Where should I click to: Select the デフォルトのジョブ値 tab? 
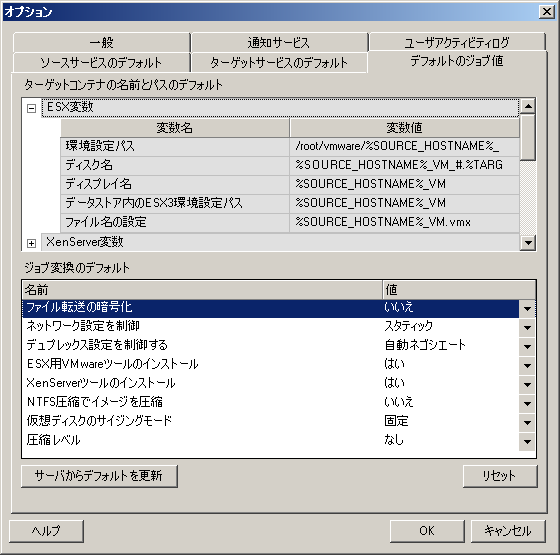[457, 61]
